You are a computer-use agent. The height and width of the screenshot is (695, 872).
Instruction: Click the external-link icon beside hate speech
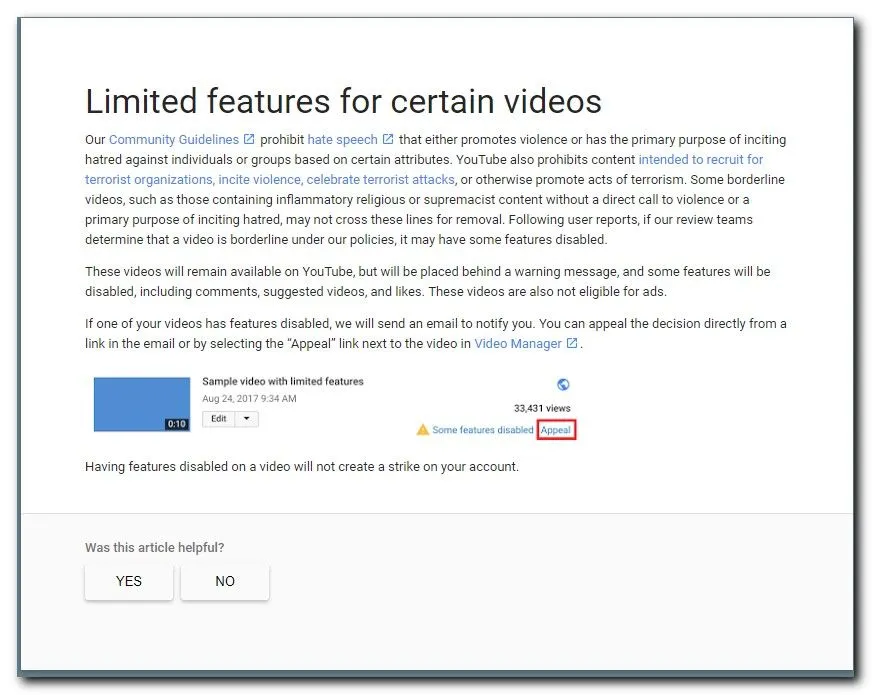coord(386,139)
